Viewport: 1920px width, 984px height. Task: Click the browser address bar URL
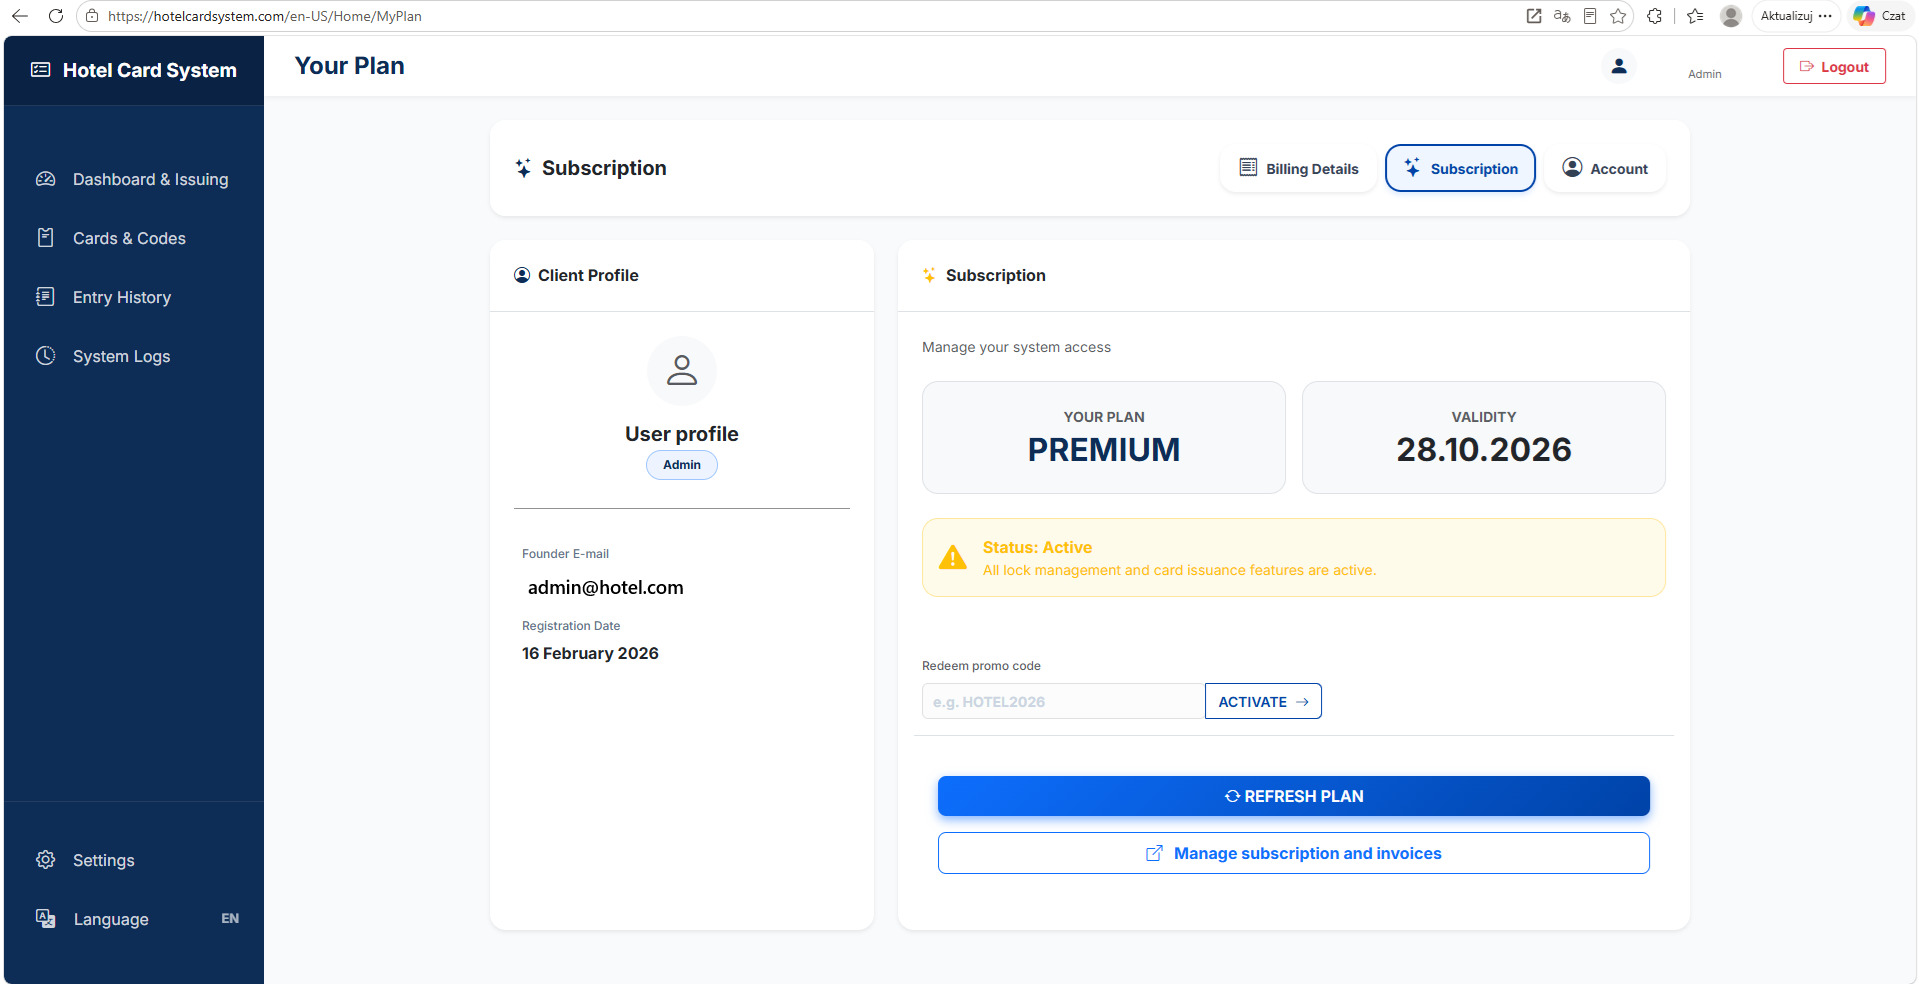pos(265,16)
